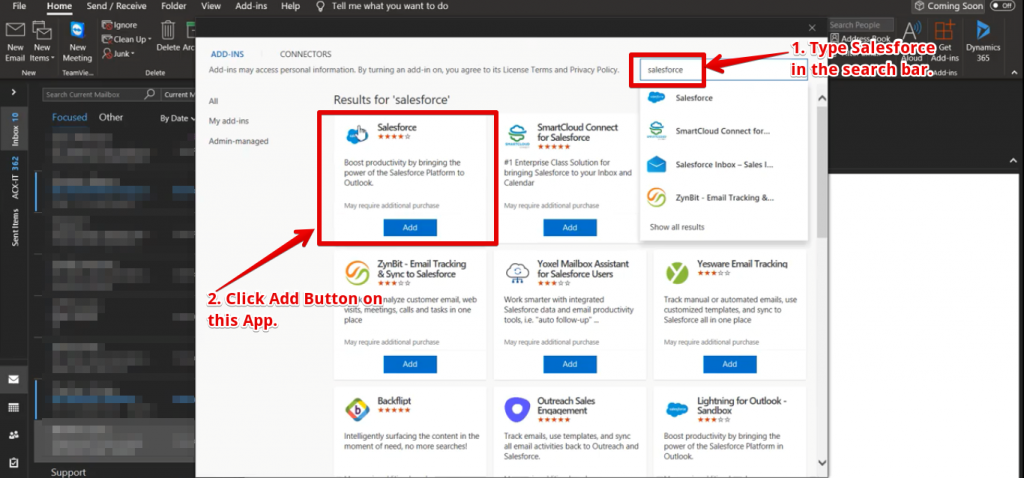Viewport: 1024px width, 478px height.
Task: Add Yesware Email Tracking add-in
Action: [730, 364]
